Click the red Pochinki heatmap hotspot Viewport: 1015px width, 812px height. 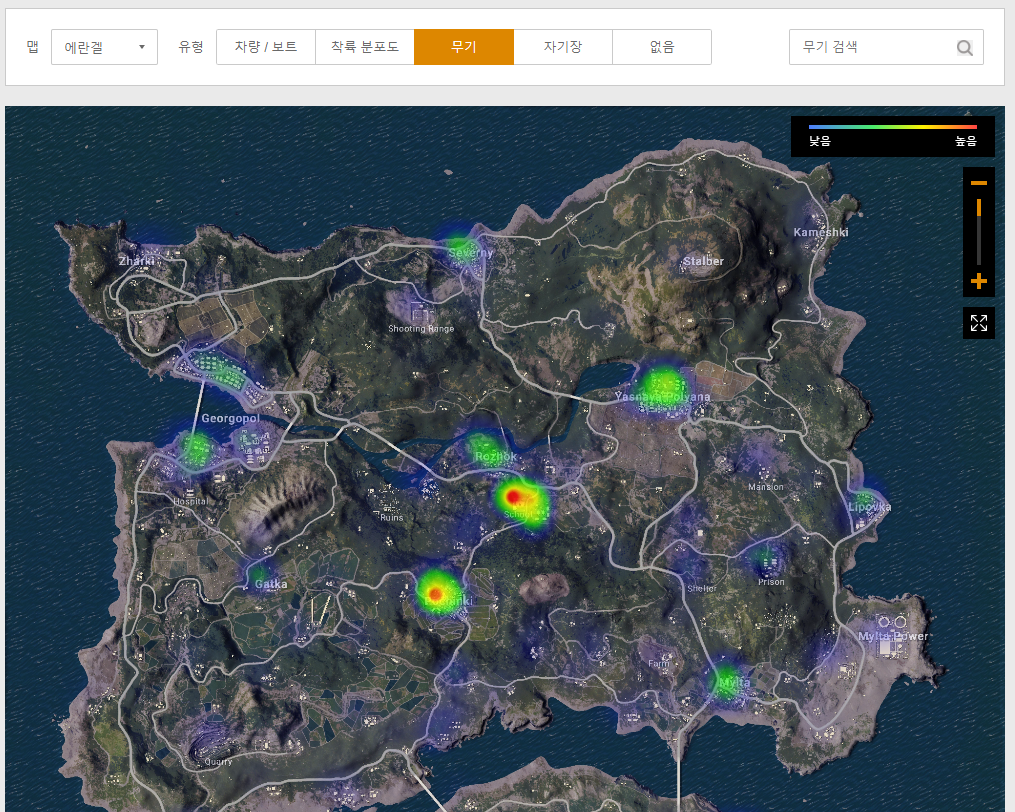436,594
